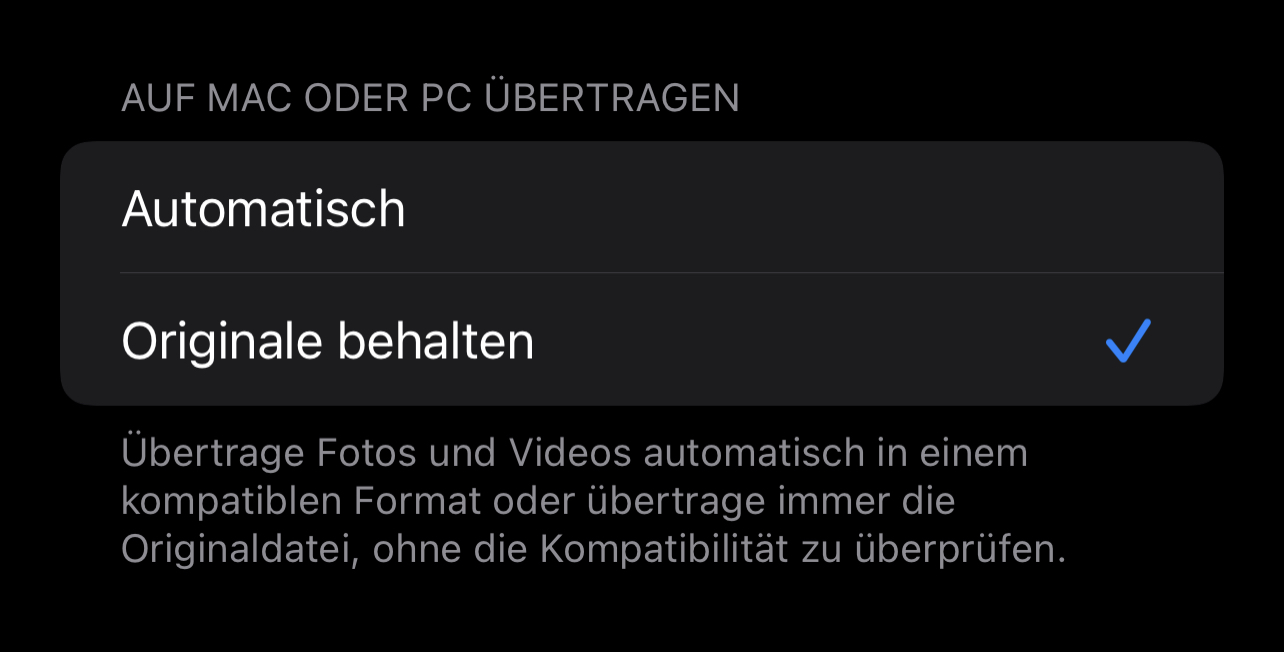The image size is (1284, 652).
Task: Click the word ÜBERTRAGEN in section header
Action: tap(612, 98)
